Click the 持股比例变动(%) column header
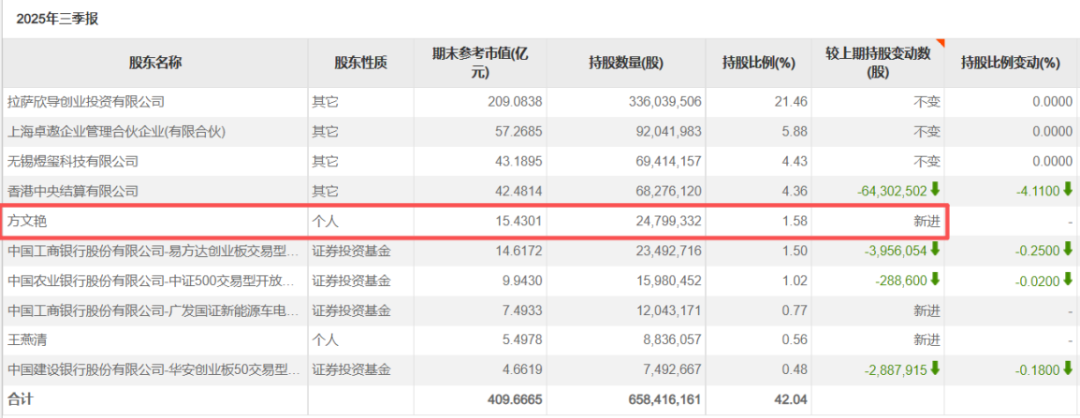The height and width of the screenshot is (418, 1080). (1010, 63)
